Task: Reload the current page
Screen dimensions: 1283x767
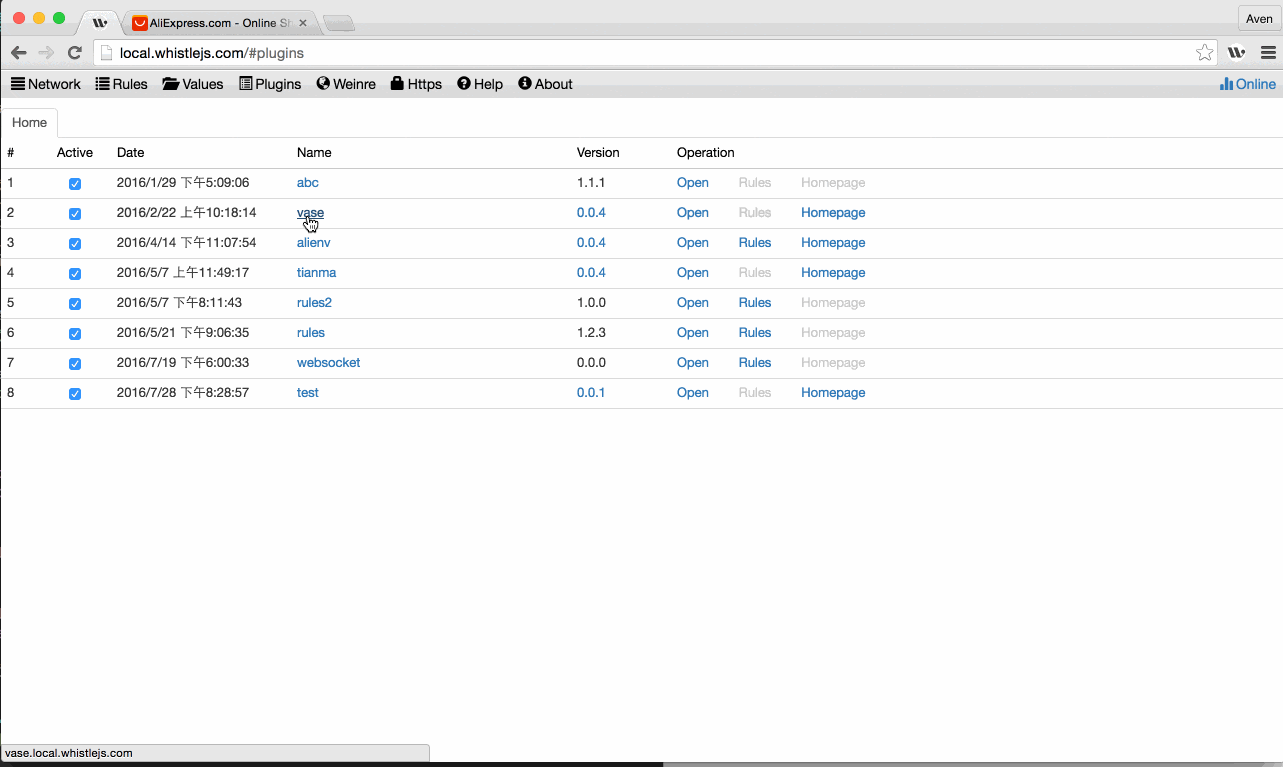Action: [74, 52]
